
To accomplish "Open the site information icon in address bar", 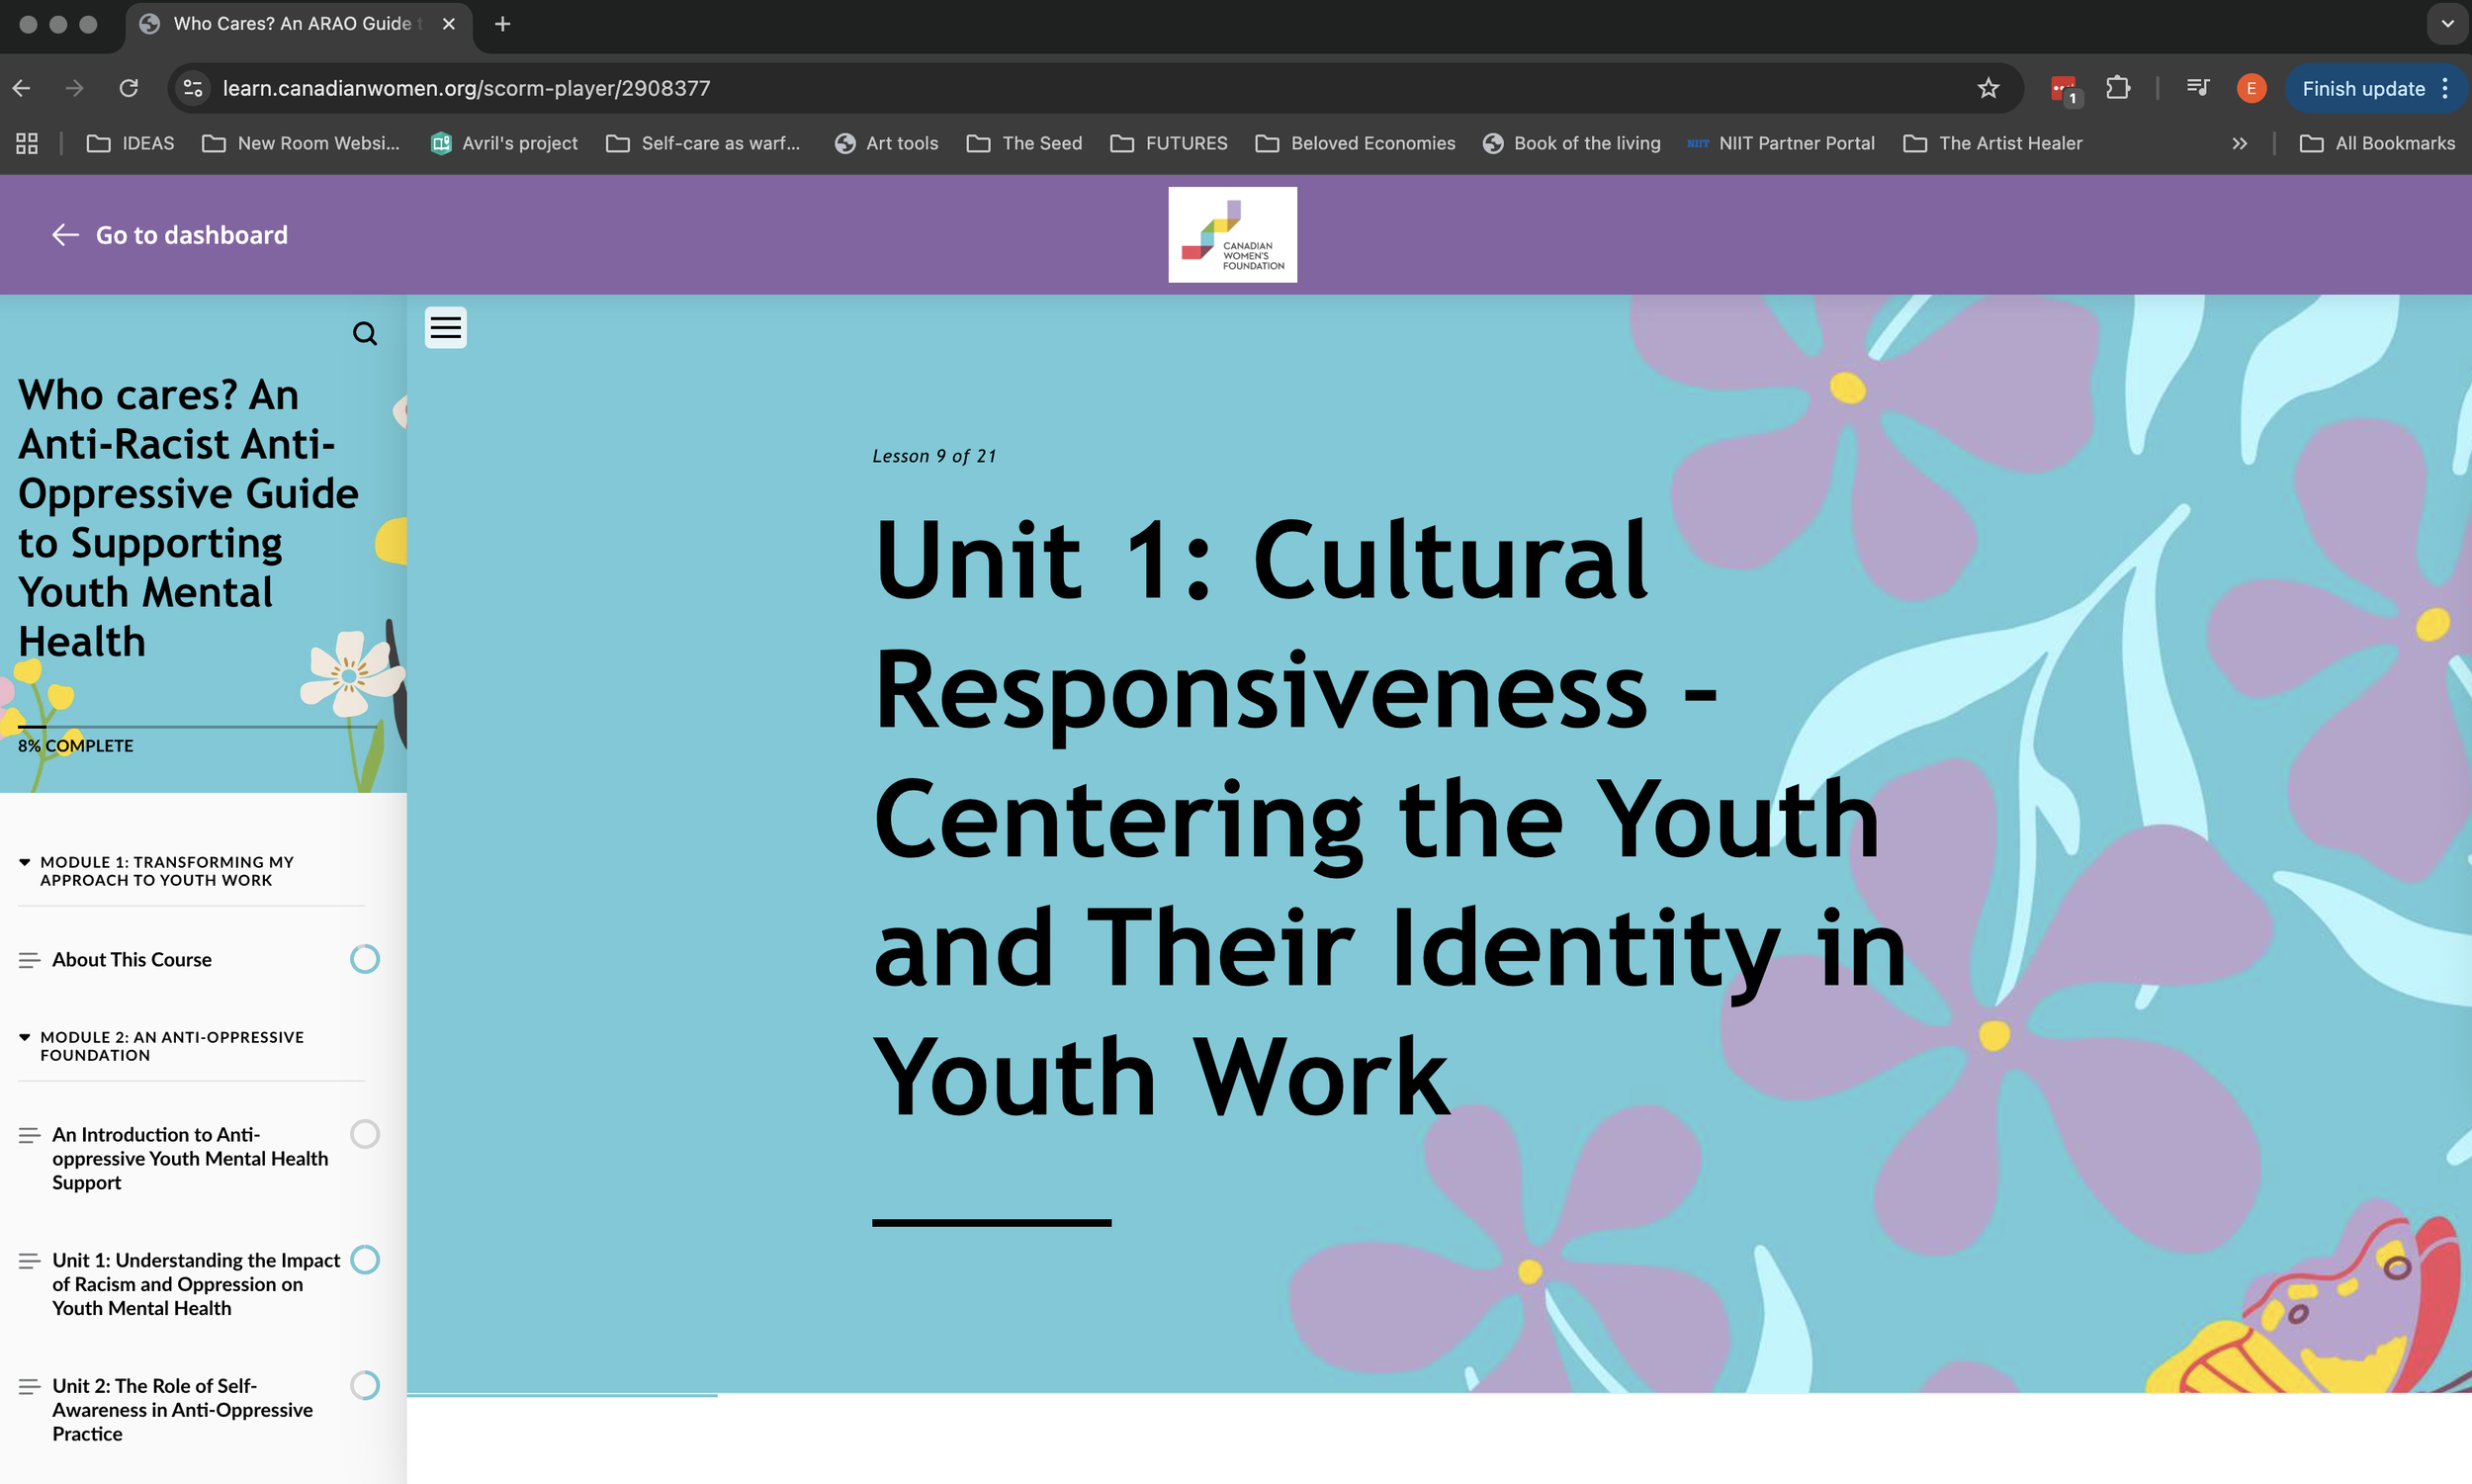I will click(193, 88).
